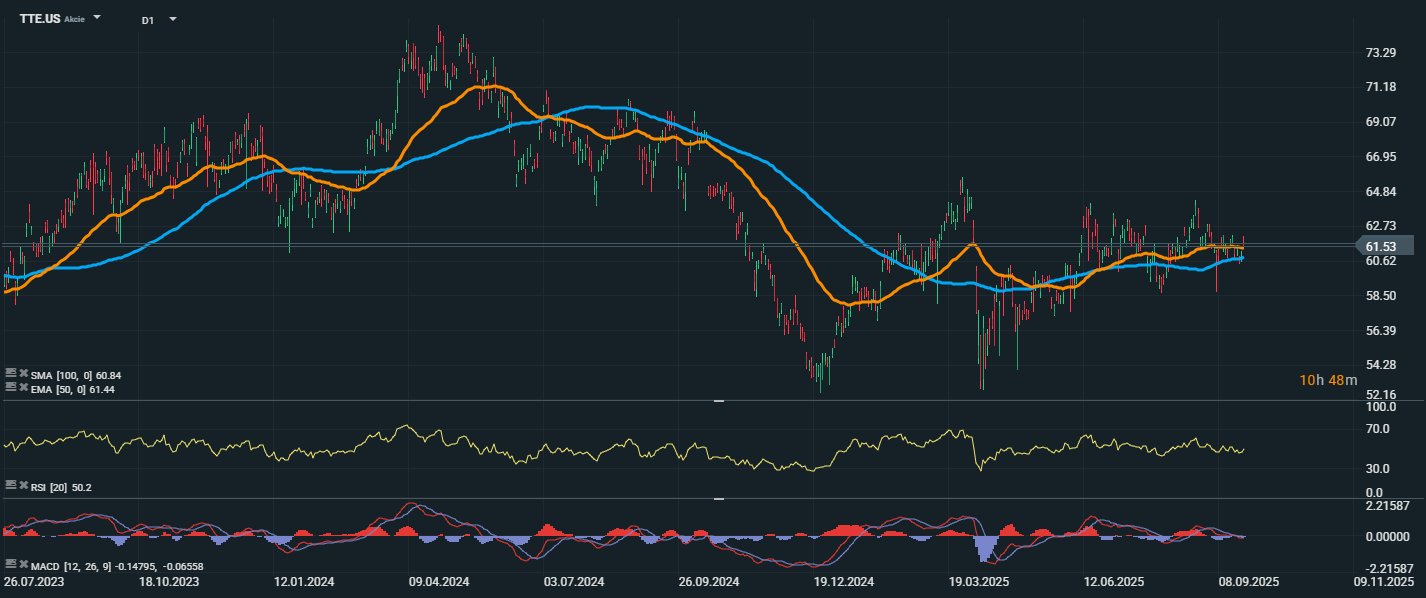
Task: Open settings icon for MACD [12, 26, 9]
Action: pos(10,565)
